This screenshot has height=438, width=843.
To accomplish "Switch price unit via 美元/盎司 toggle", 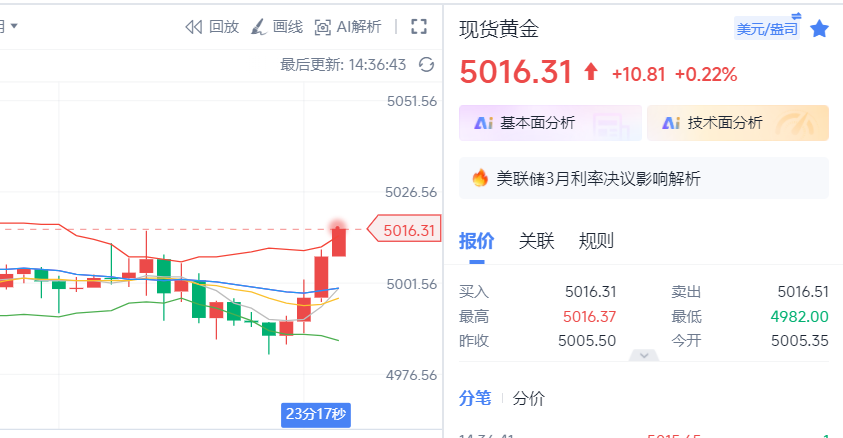I will (767, 28).
